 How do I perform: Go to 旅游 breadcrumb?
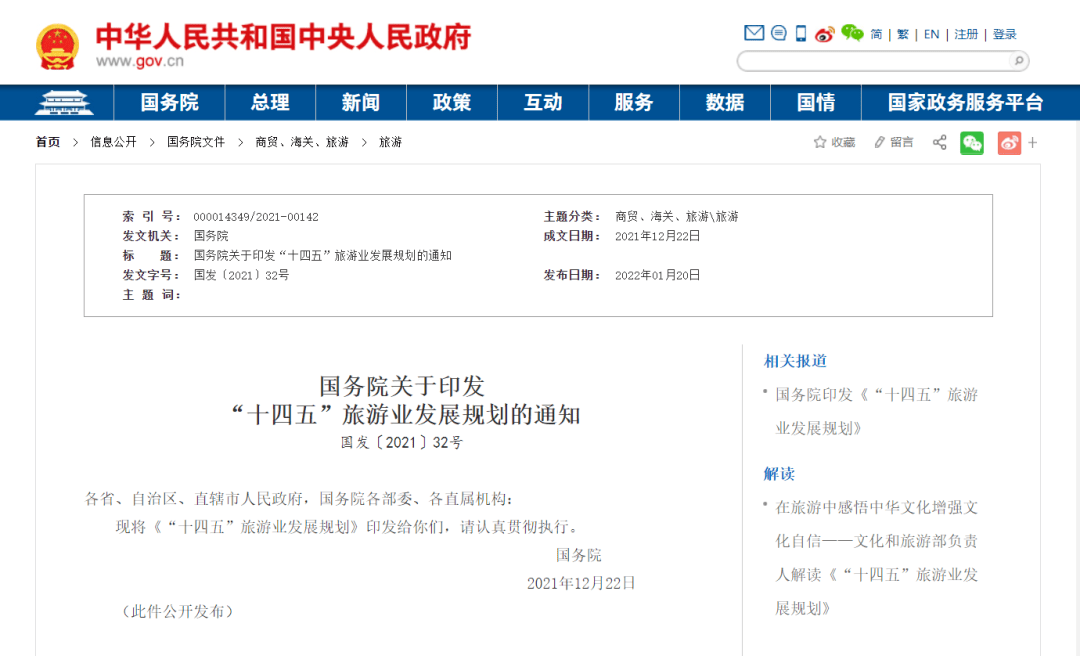391,142
